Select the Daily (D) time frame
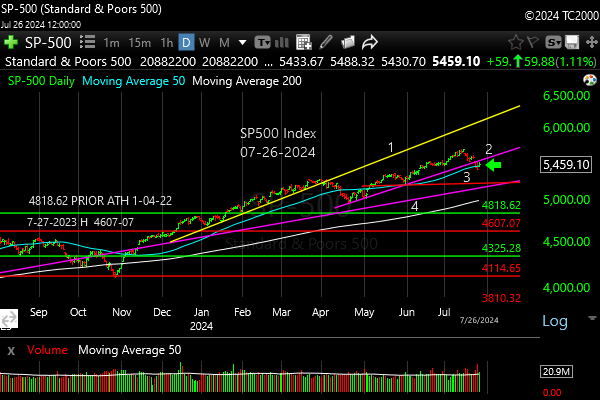600x400 pixels. tap(186, 42)
